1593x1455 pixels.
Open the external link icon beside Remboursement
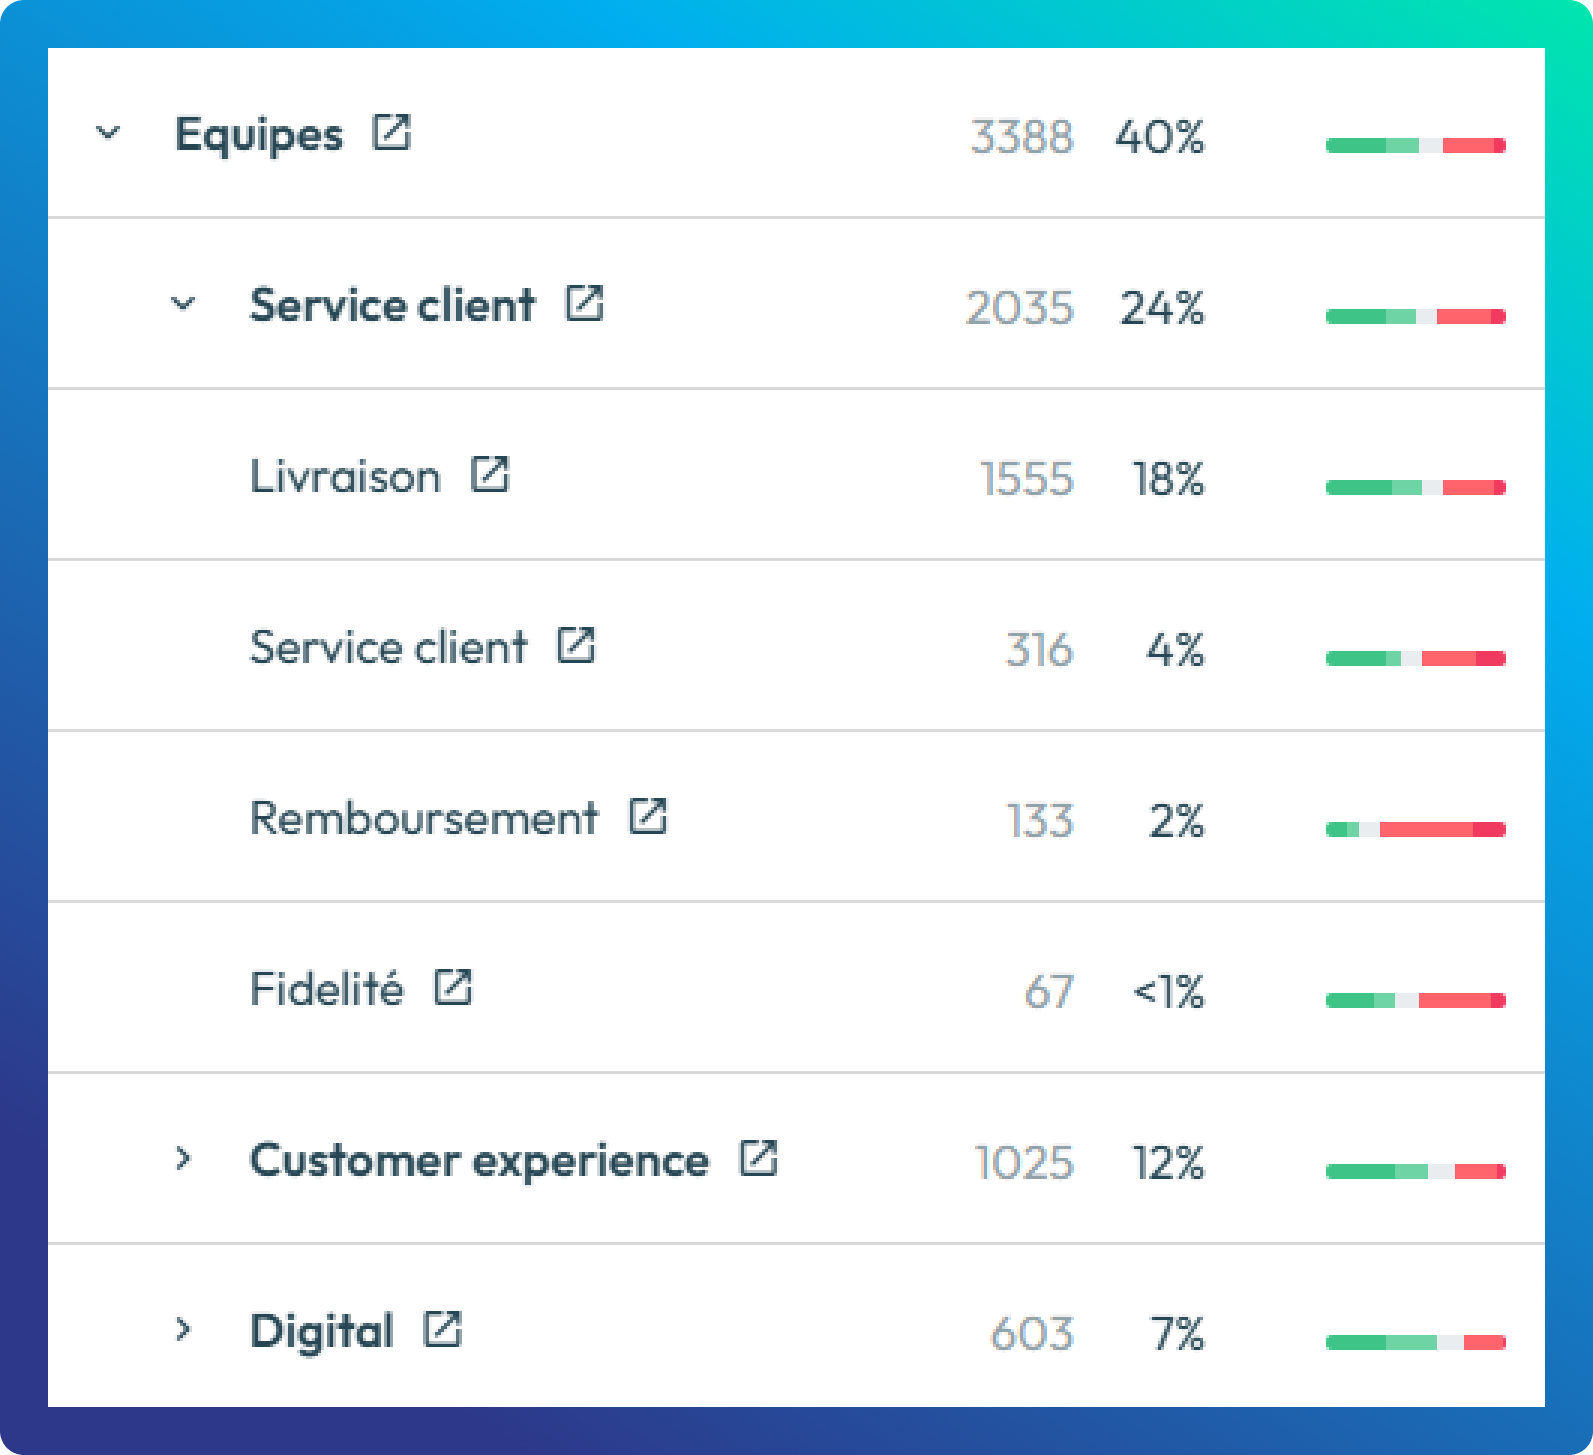pyautogui.click(x=648, y=816)
